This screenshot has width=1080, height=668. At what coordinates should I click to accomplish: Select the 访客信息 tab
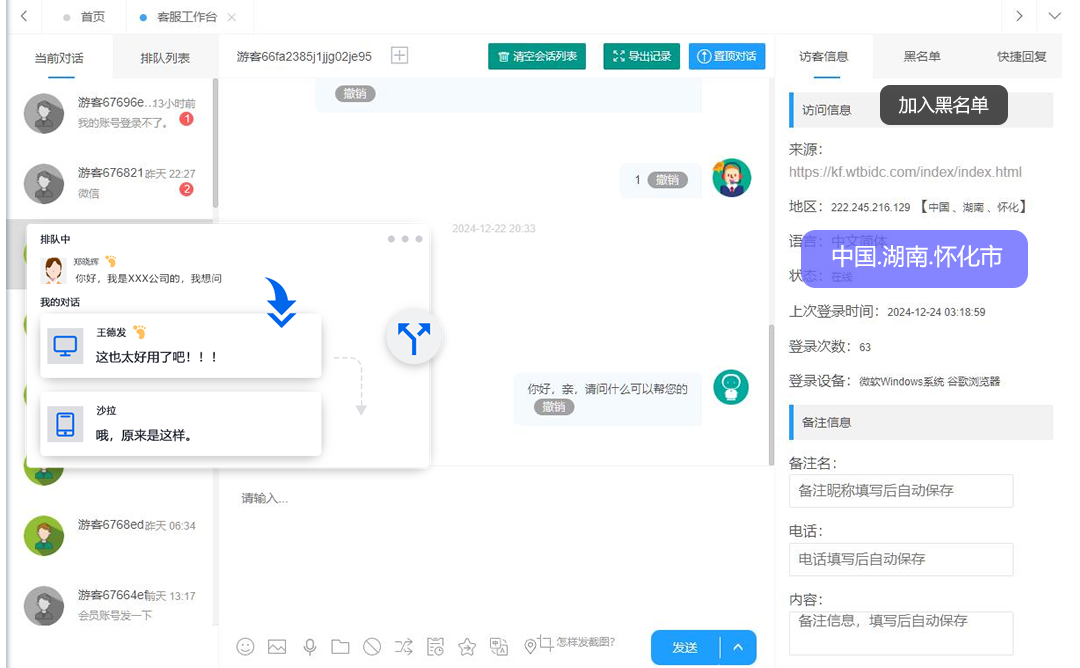coord(824,56)
